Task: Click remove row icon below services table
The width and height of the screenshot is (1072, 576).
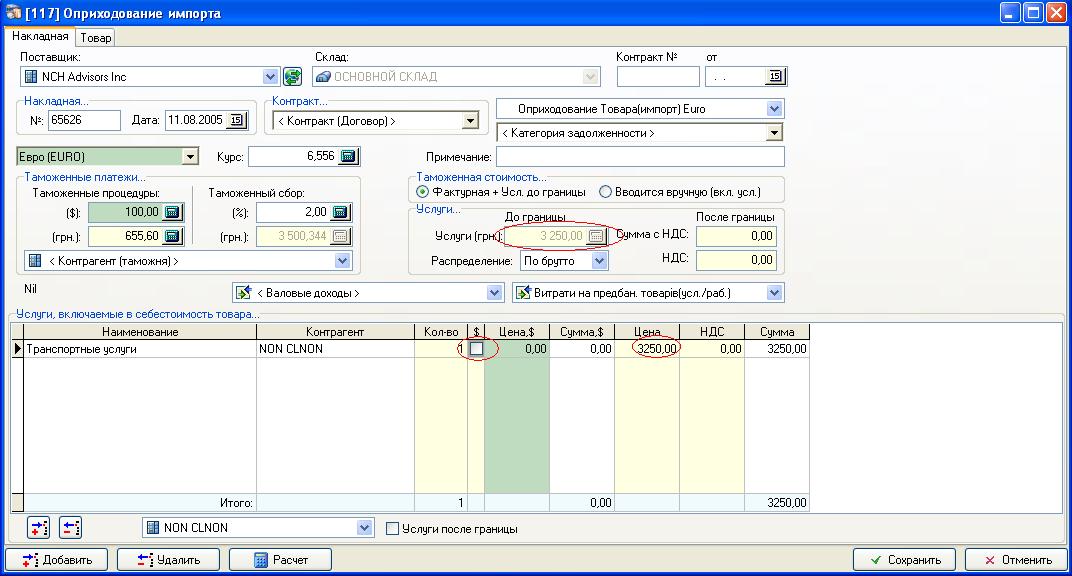Action: (x=70, y=528)
